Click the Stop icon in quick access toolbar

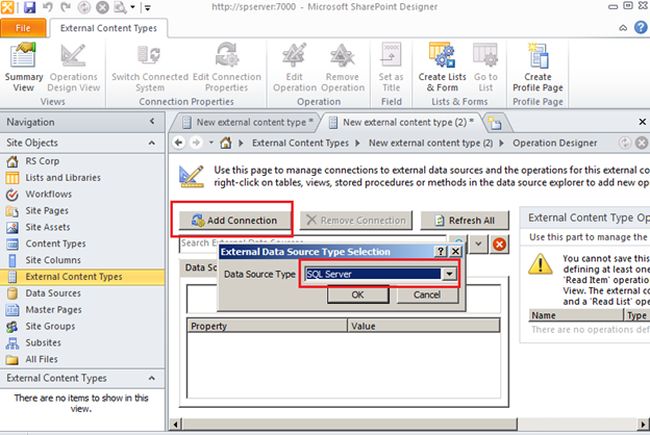coord(102,7)
